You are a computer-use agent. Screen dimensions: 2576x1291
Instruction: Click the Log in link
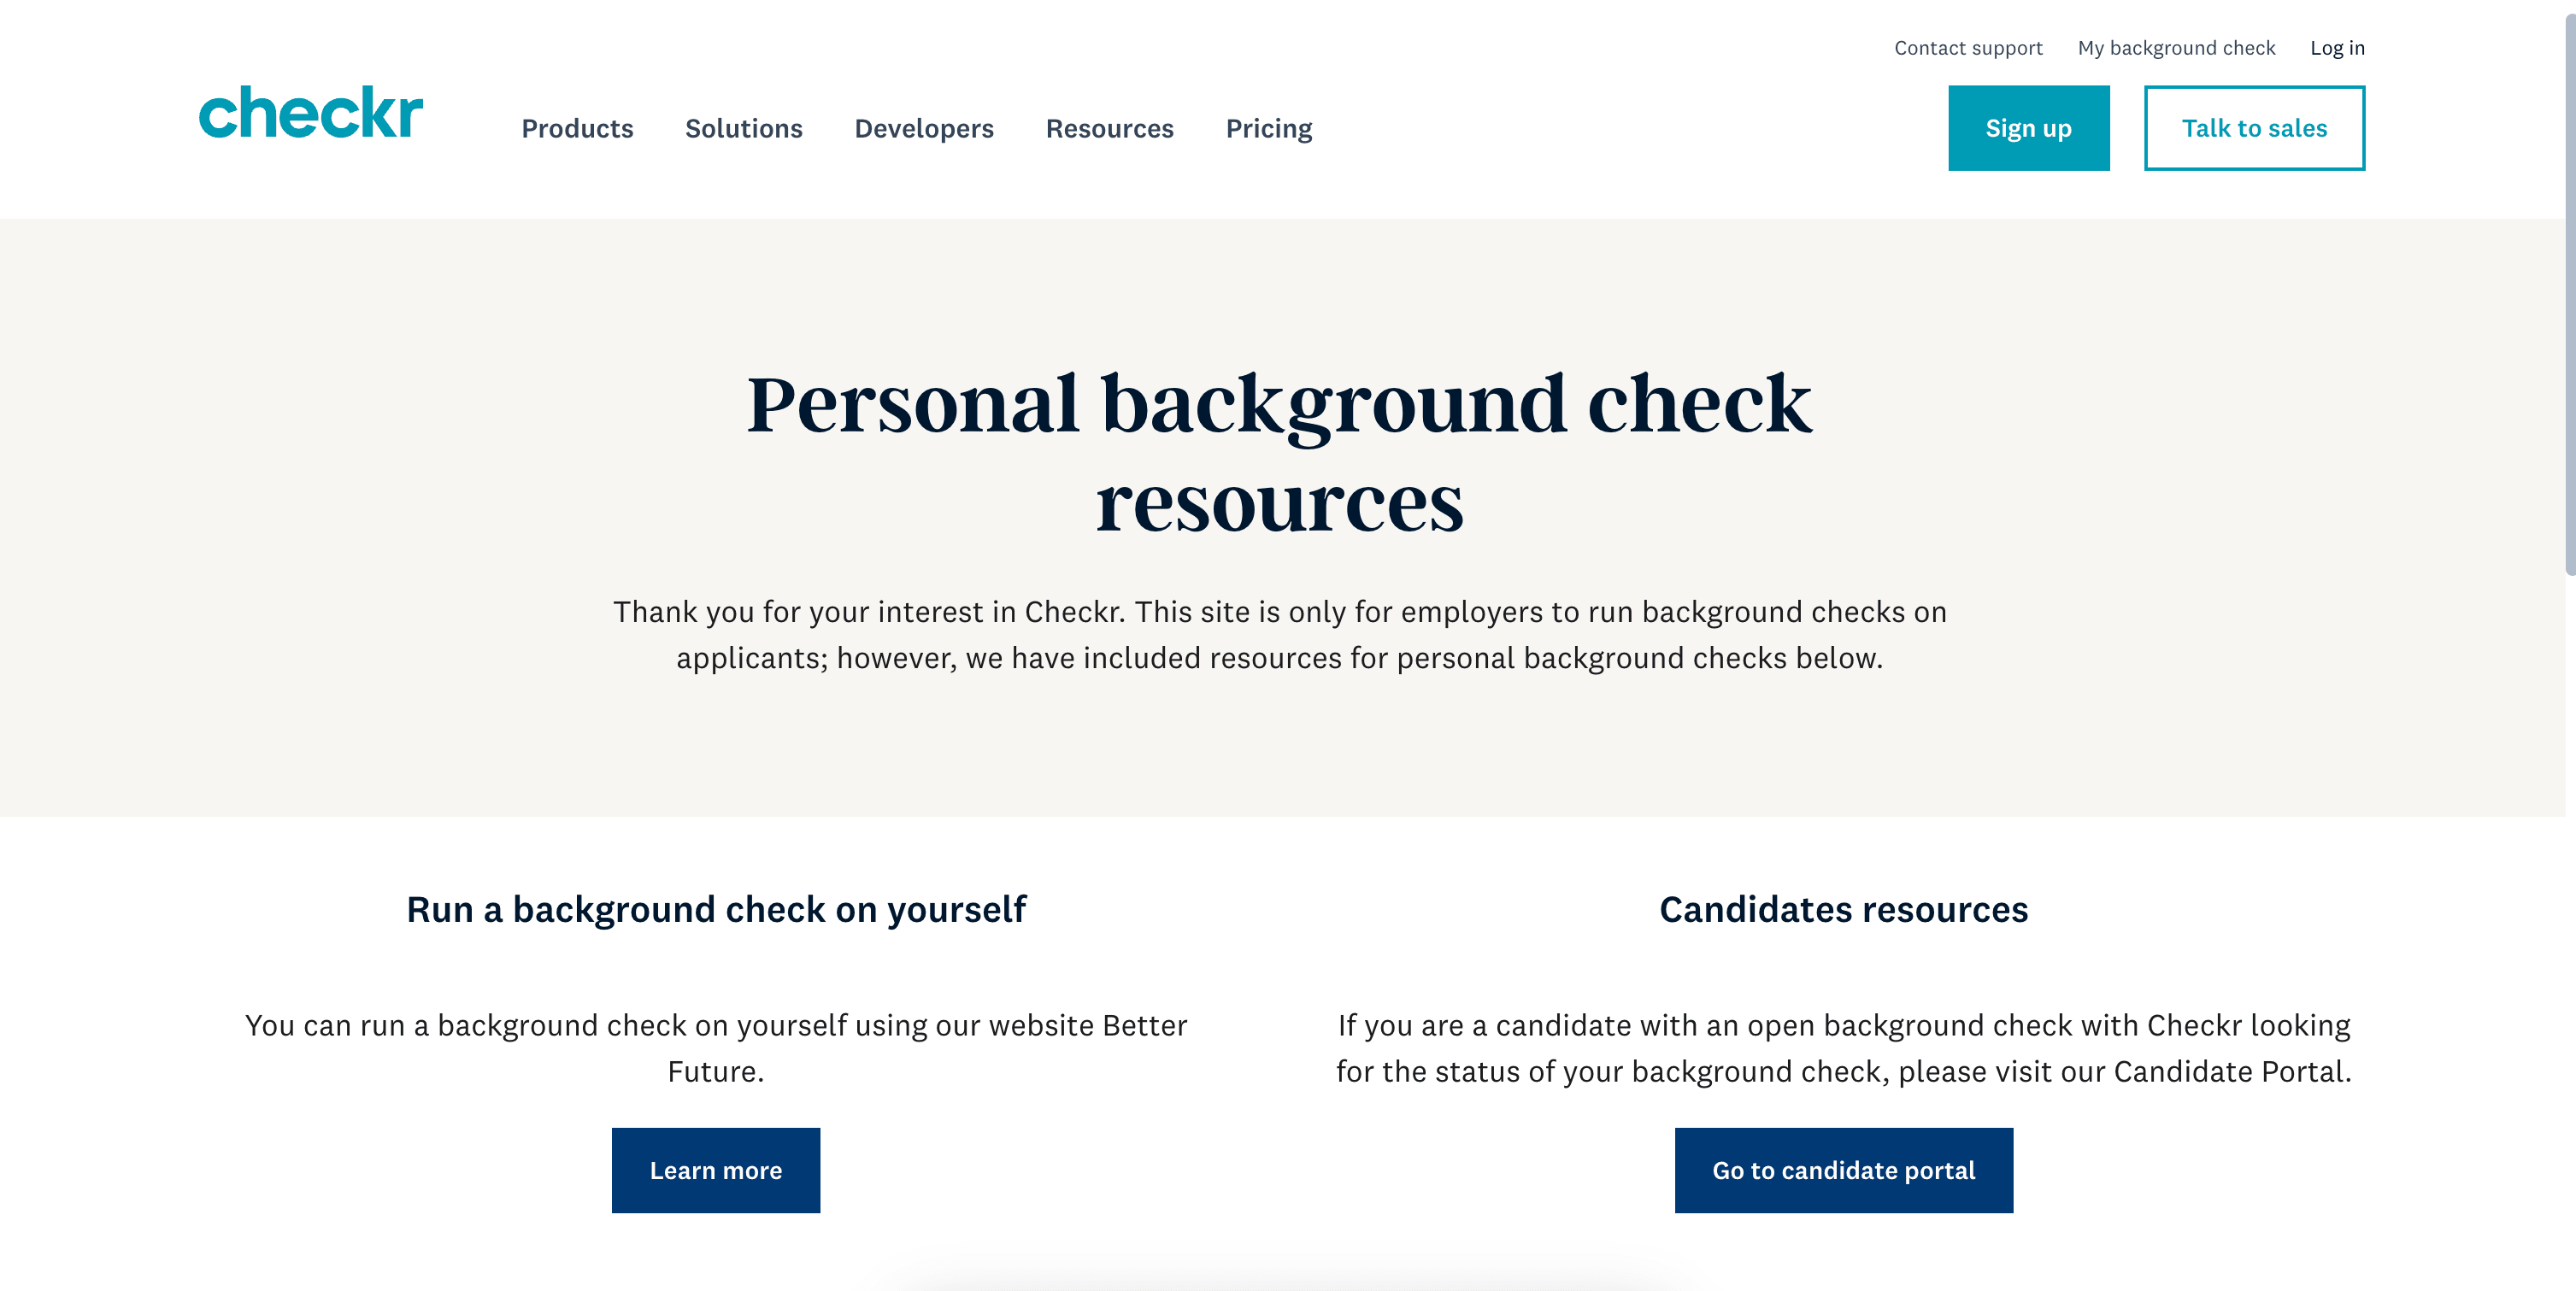(x=2337, y=48)
